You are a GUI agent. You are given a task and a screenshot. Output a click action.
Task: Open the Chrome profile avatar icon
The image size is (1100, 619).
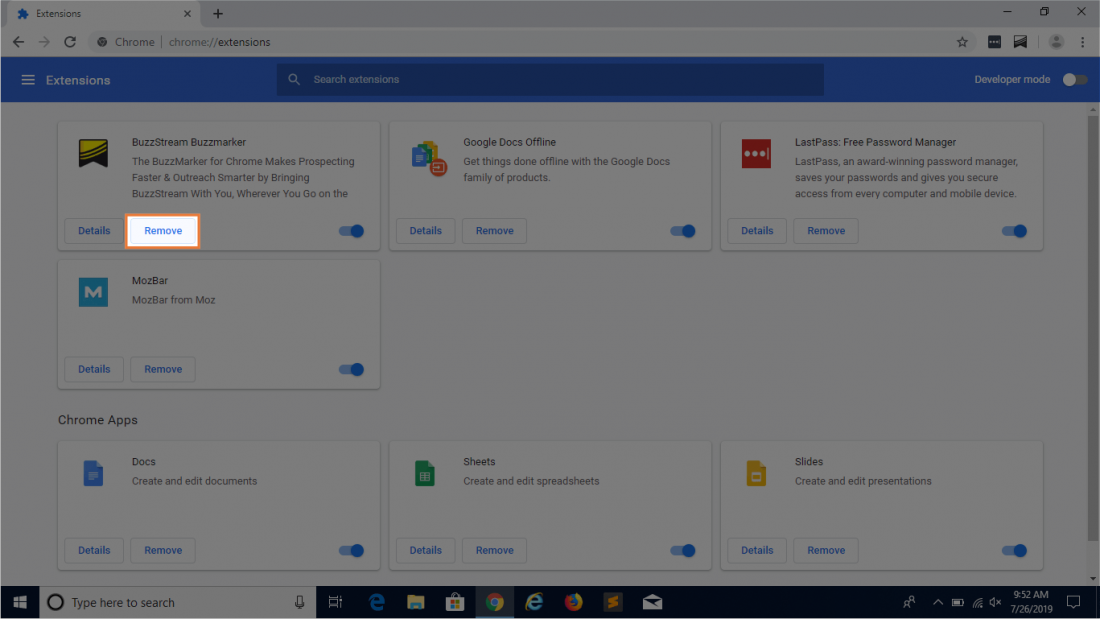coord(1056,42)
